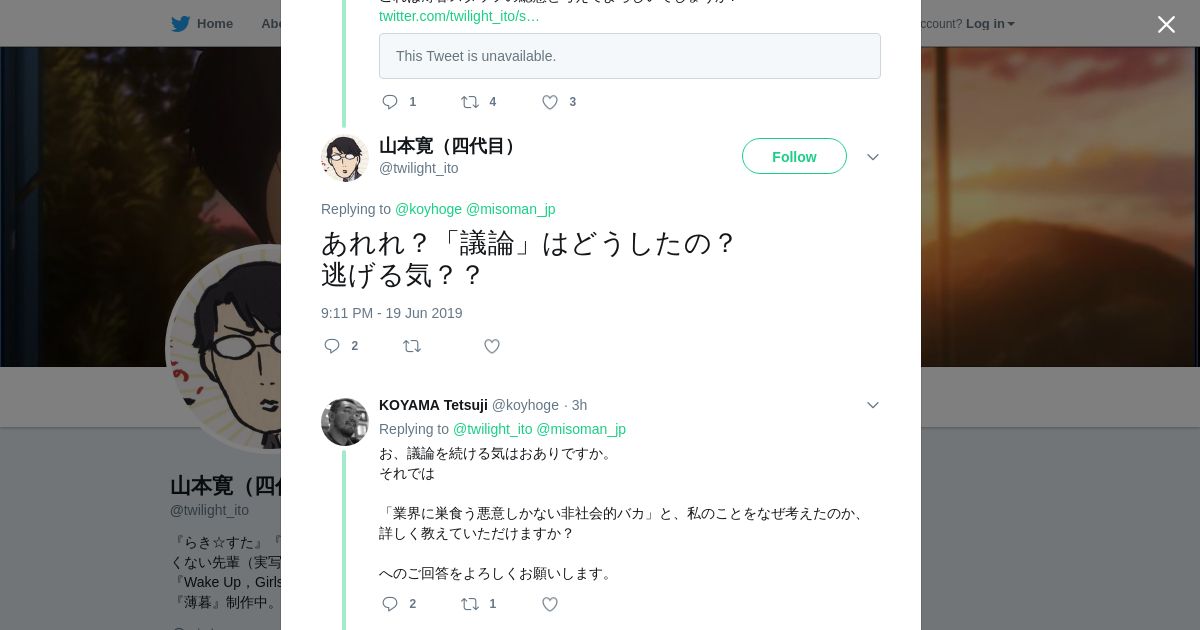Retweet KOYAMA Tetsuji's reply
The image size is (1200, 630).
click(x=470, y=604)
